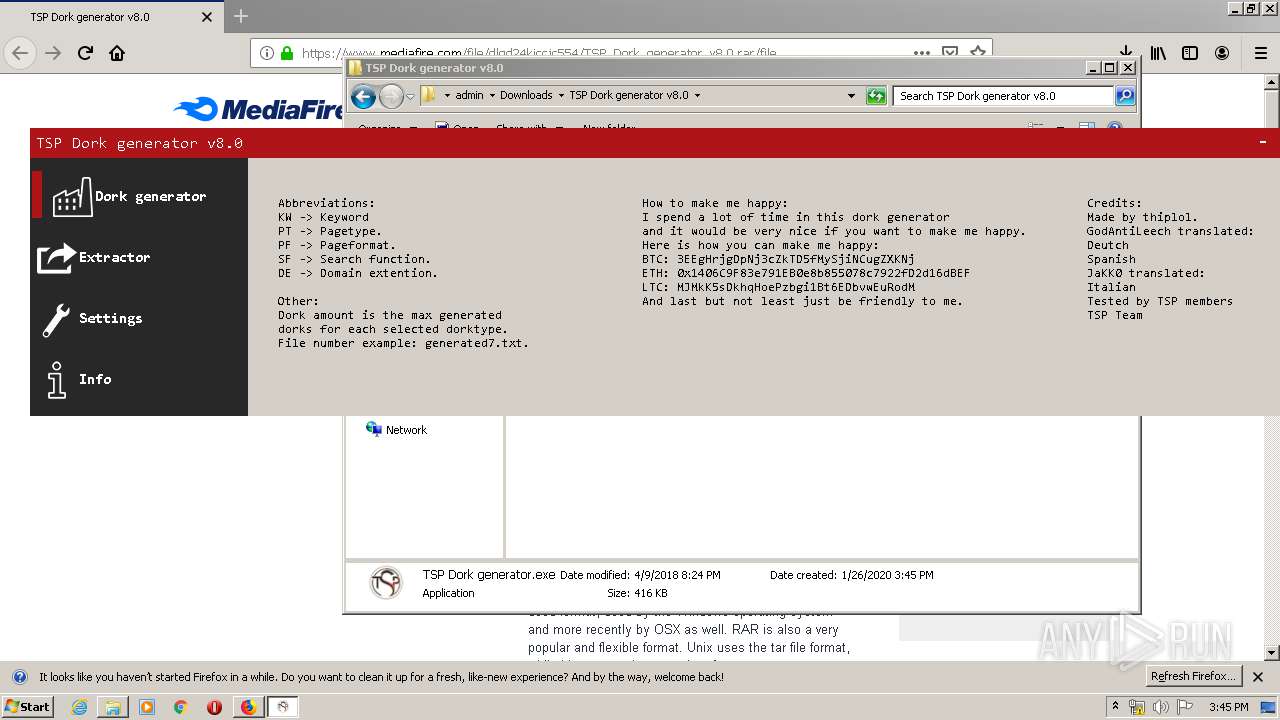This screenshot has height=720, width=1280.
Task: Click the Explorer search magnifier icon
Action: [x=1125, y=96]
